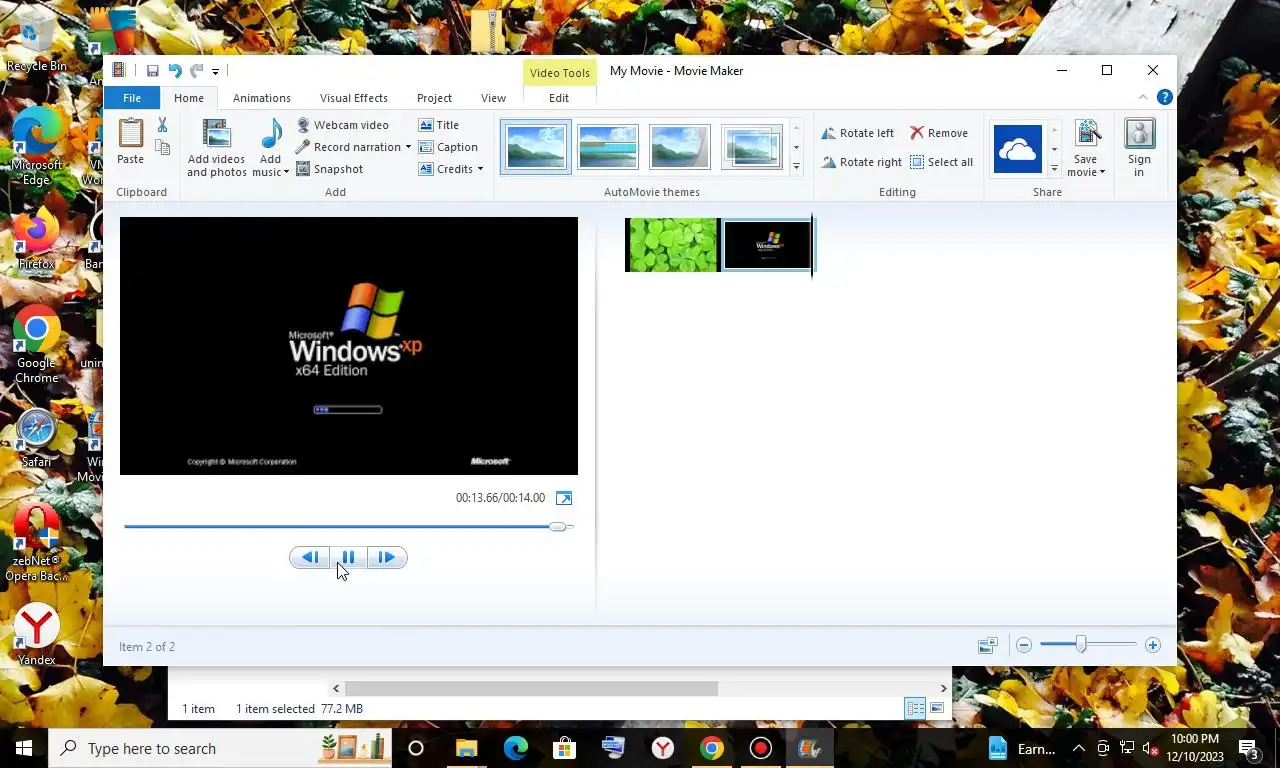Screen dimensions: 1280x768
Task: Expand the Share destinations gallery
Action: [x=1054, y=168]
